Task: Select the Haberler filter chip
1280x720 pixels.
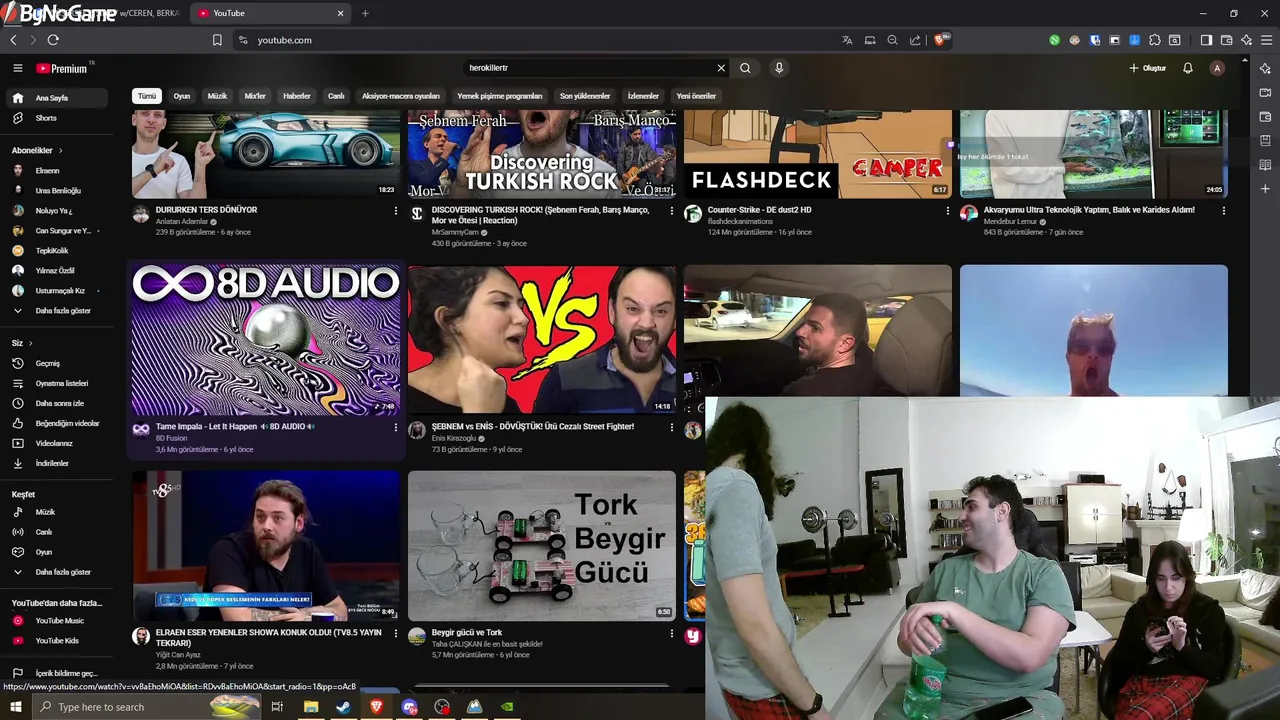Action: (x=297, y=96)
